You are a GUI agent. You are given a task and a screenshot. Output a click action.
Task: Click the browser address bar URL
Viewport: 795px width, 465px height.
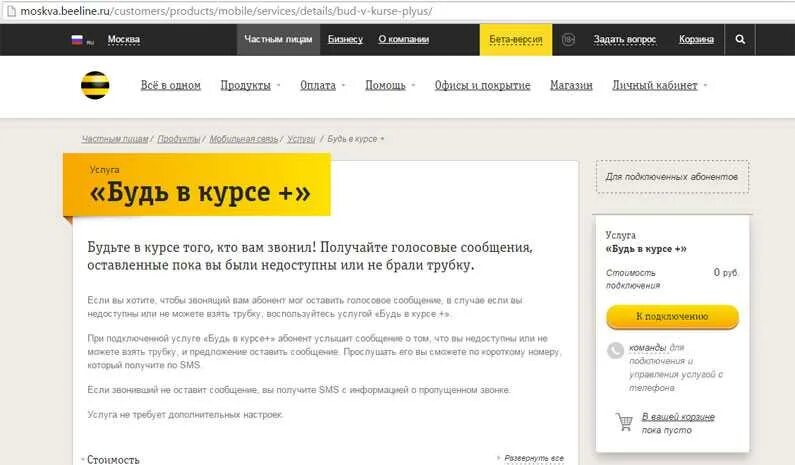[x=226, y=11]
